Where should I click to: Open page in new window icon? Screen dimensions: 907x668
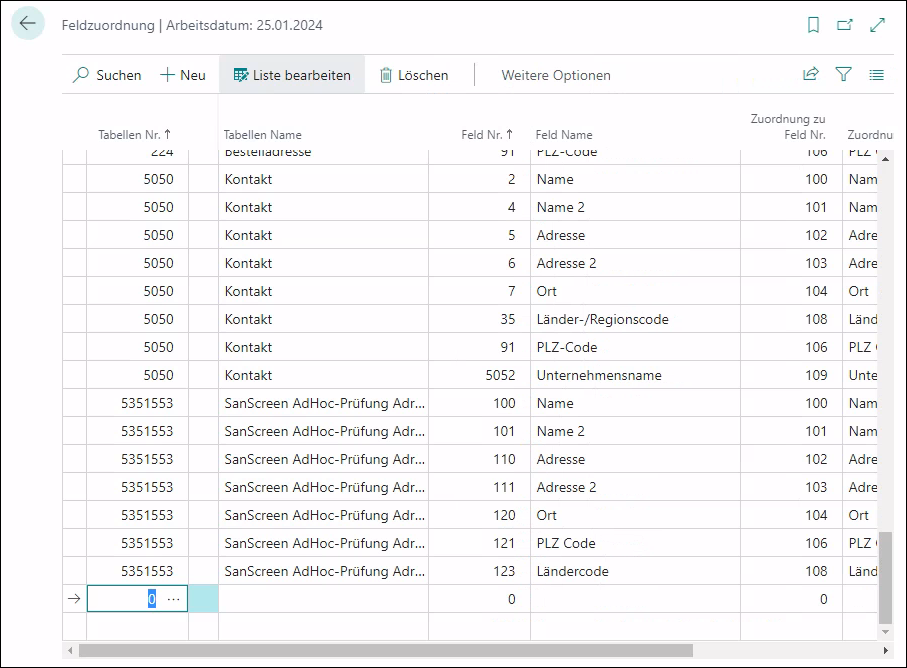click(x=845, y=25)
